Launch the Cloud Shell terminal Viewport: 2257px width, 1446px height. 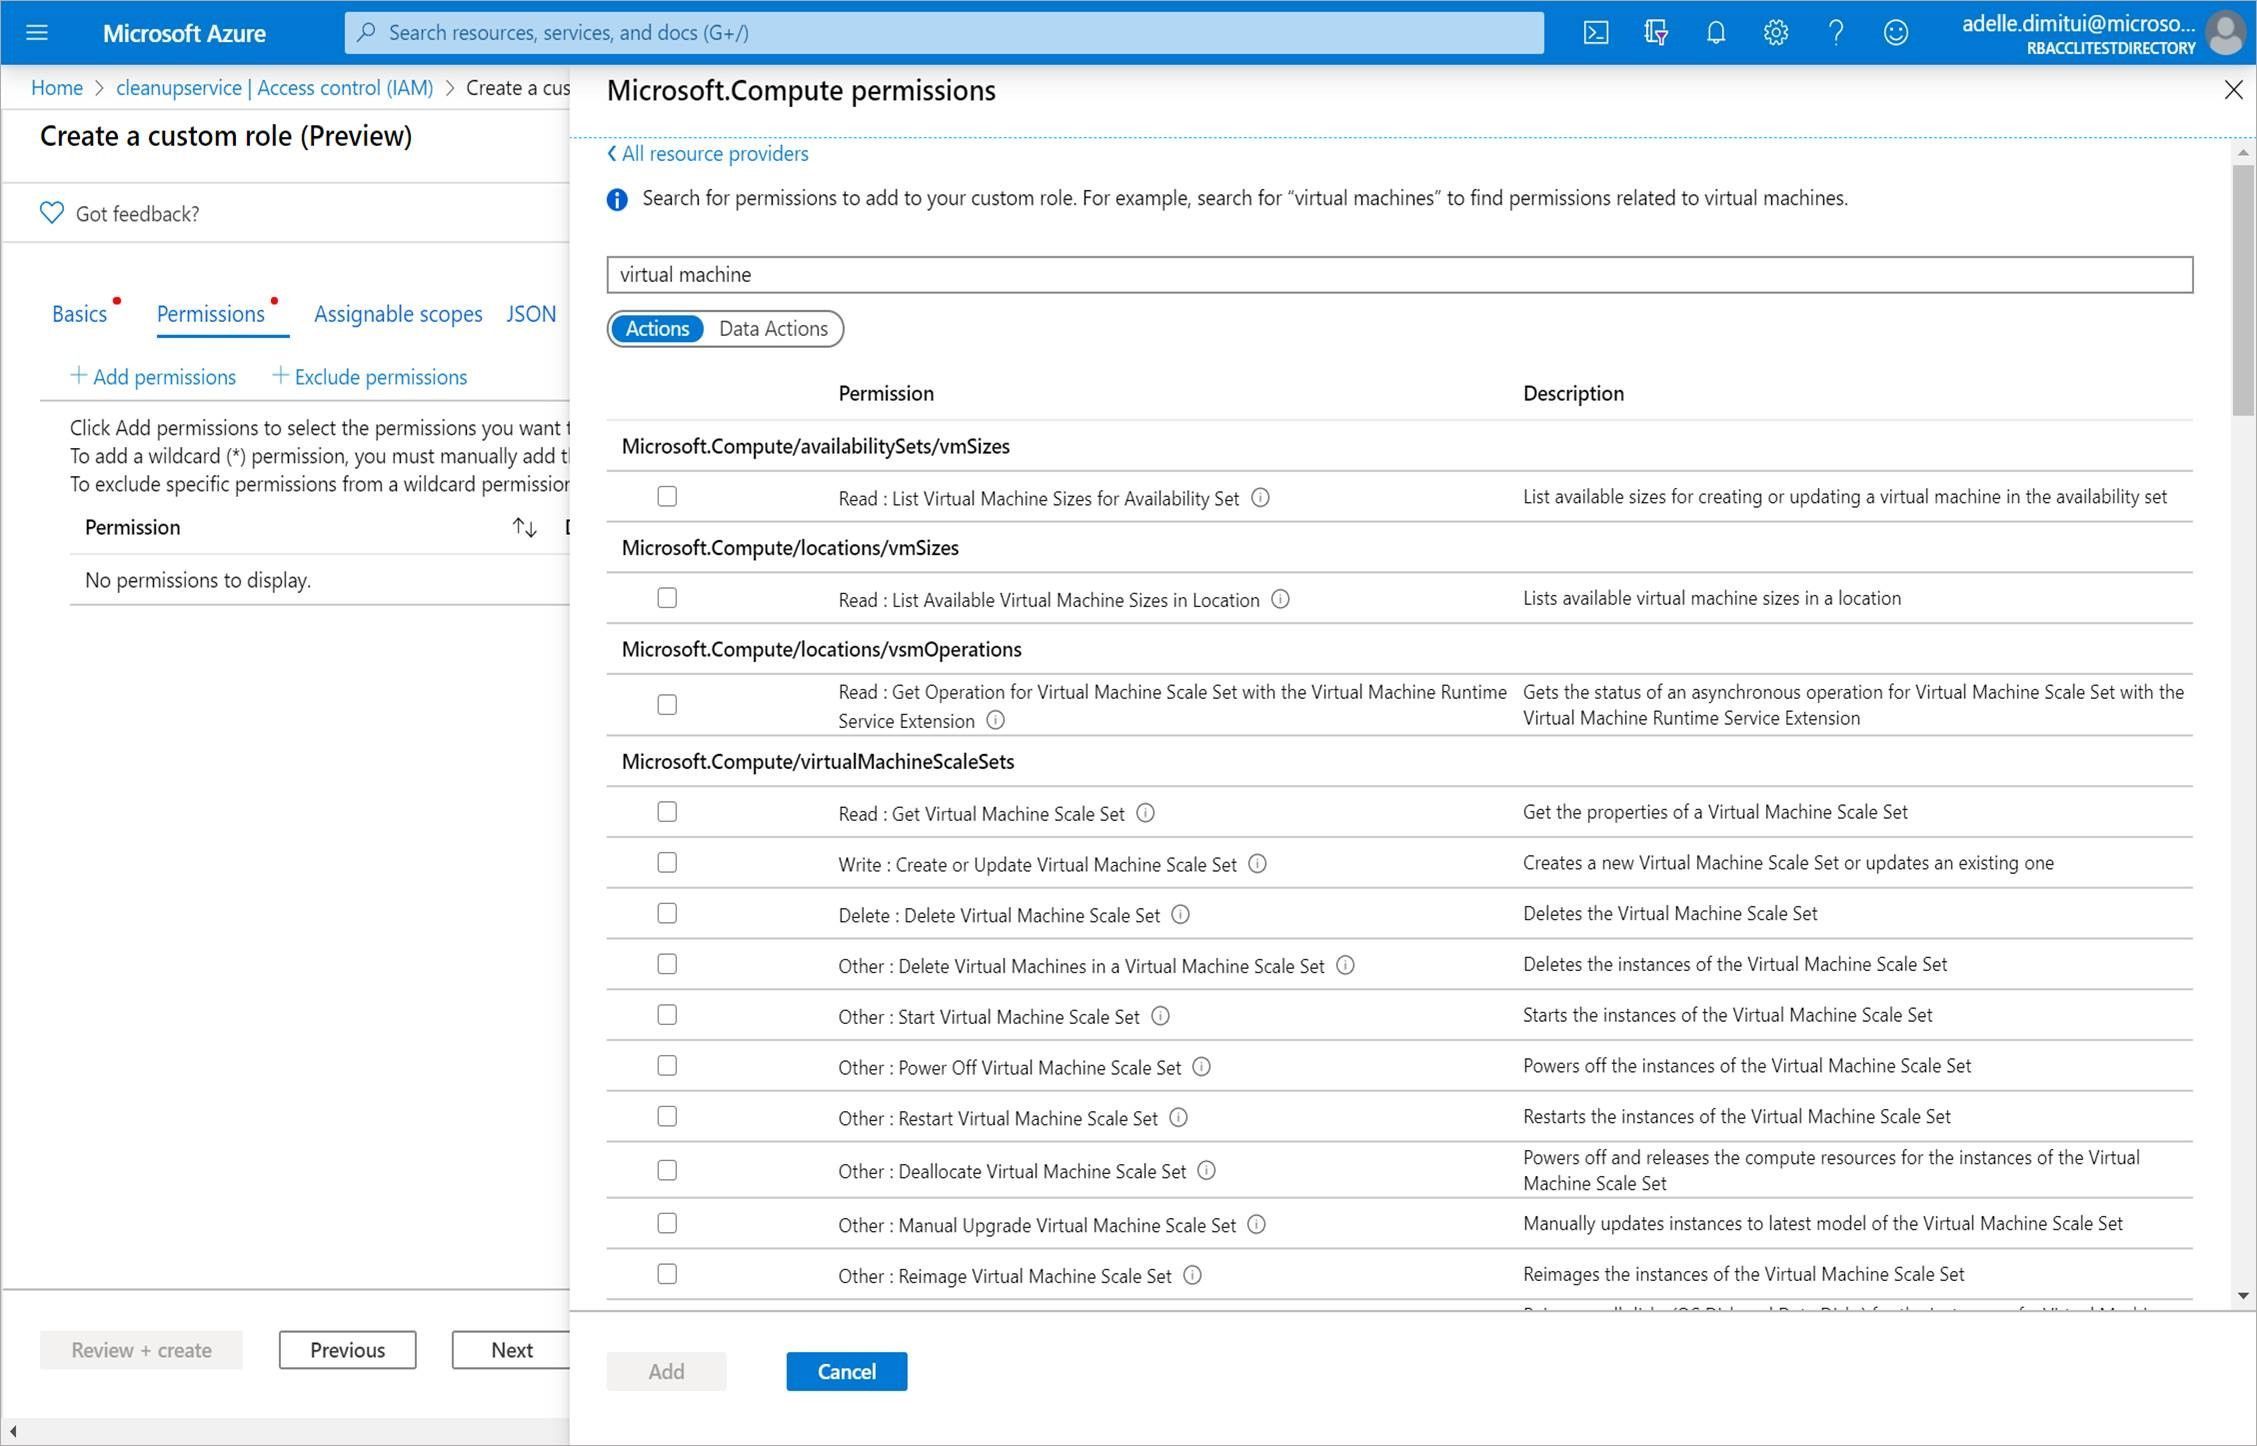[x=1595, y=31]
